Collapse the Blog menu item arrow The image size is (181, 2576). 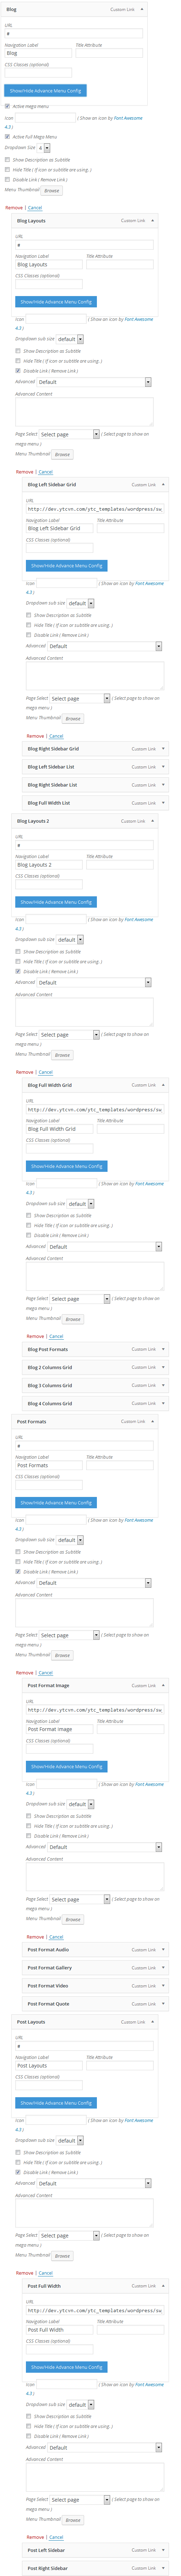tap(142, 9)
